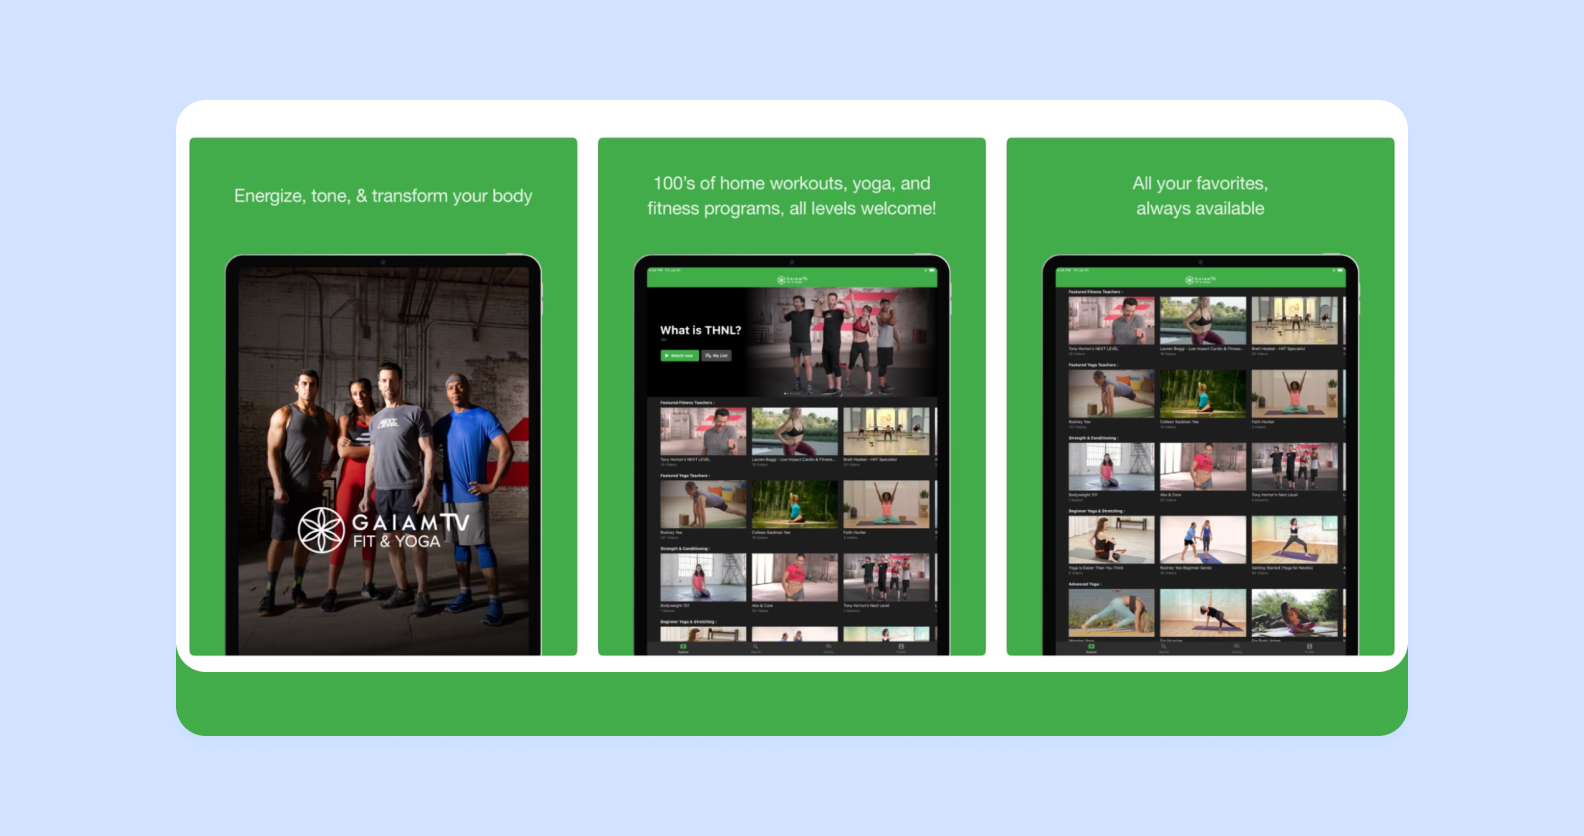Open Abs & Core thumbnail on the 'All your favorites' iPad
This screenshot has height=836, width=1584.
click(1203, 467)
